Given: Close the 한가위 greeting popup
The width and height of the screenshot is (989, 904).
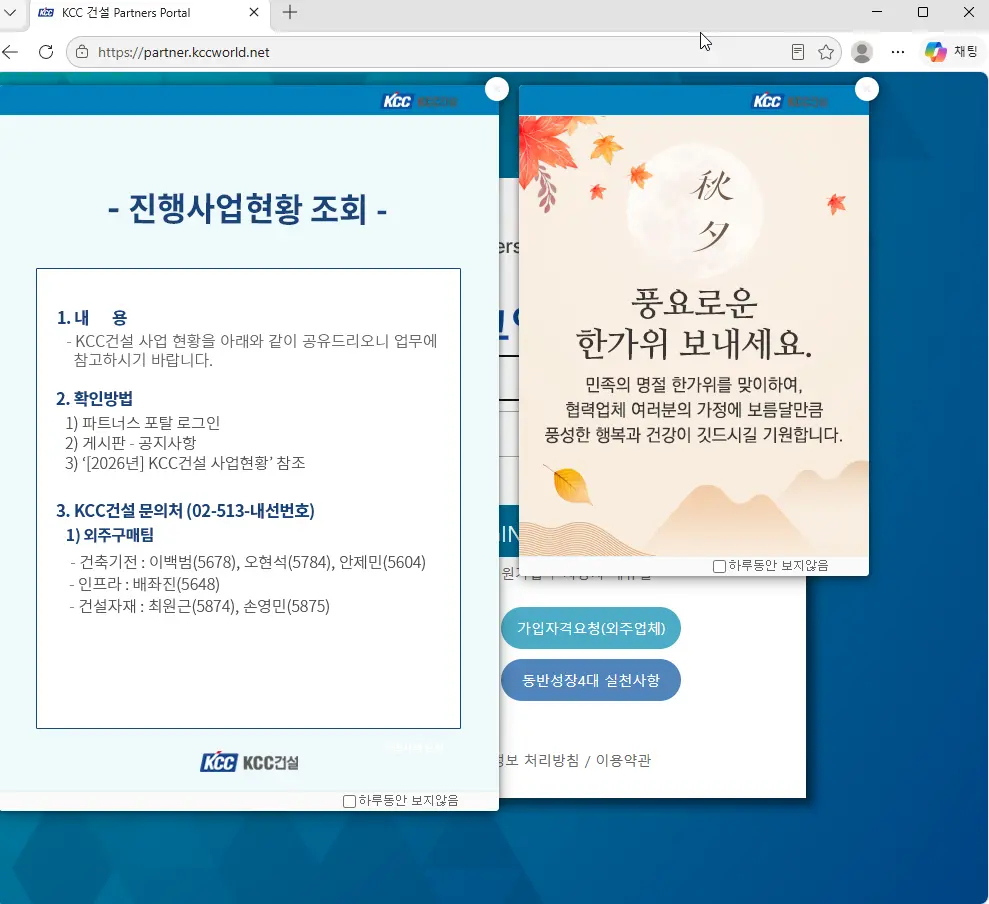Looking at the screenshot, I should pyautogui.click(x=867, y=89).
